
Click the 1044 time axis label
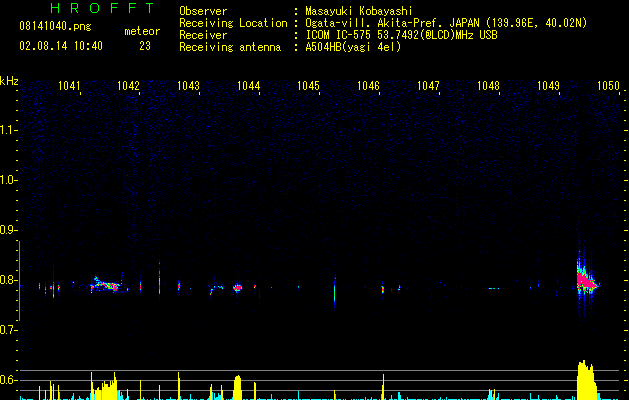coord(248,85)
